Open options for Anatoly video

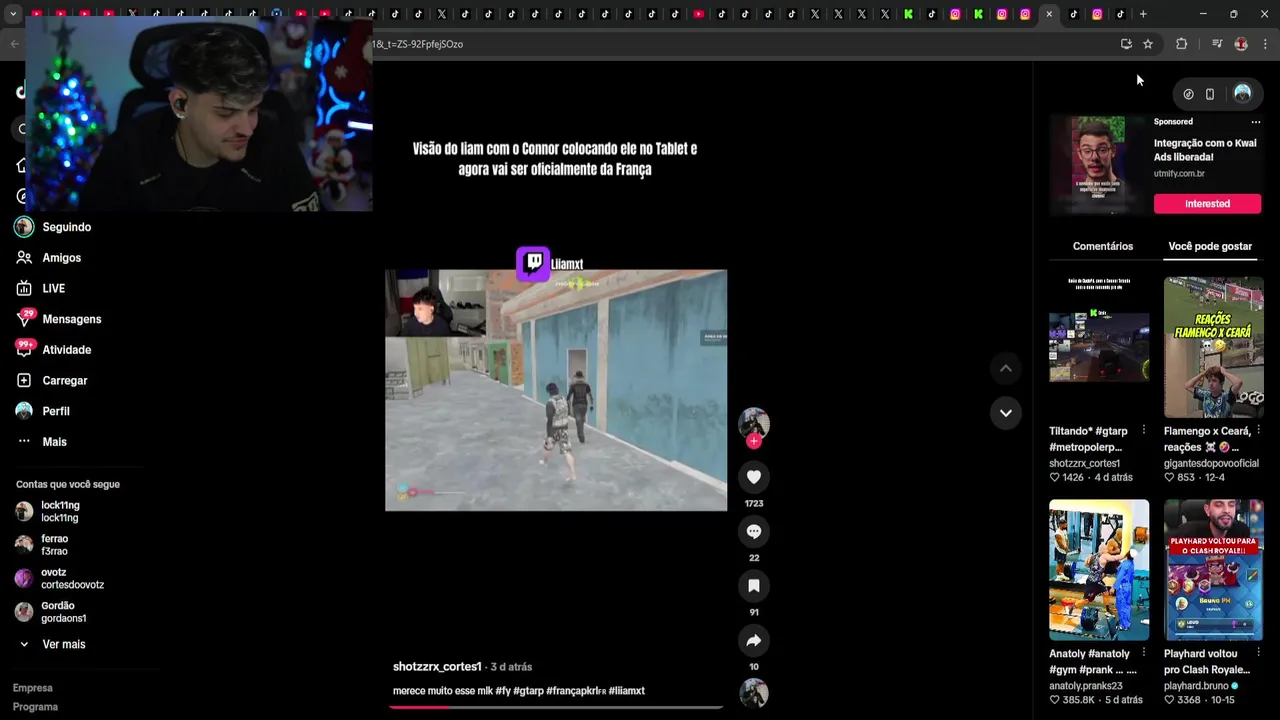point(1144,654)
